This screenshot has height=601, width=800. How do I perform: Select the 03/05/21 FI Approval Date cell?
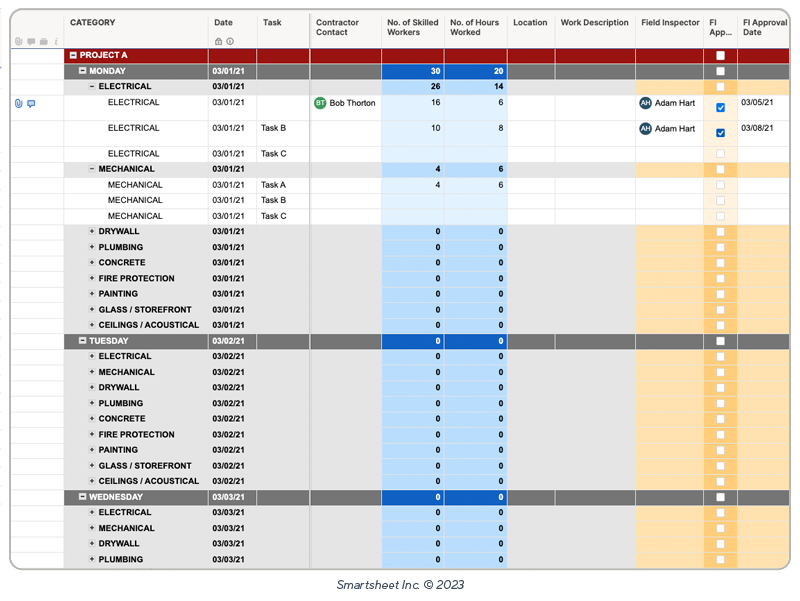[x=765, y=103]
